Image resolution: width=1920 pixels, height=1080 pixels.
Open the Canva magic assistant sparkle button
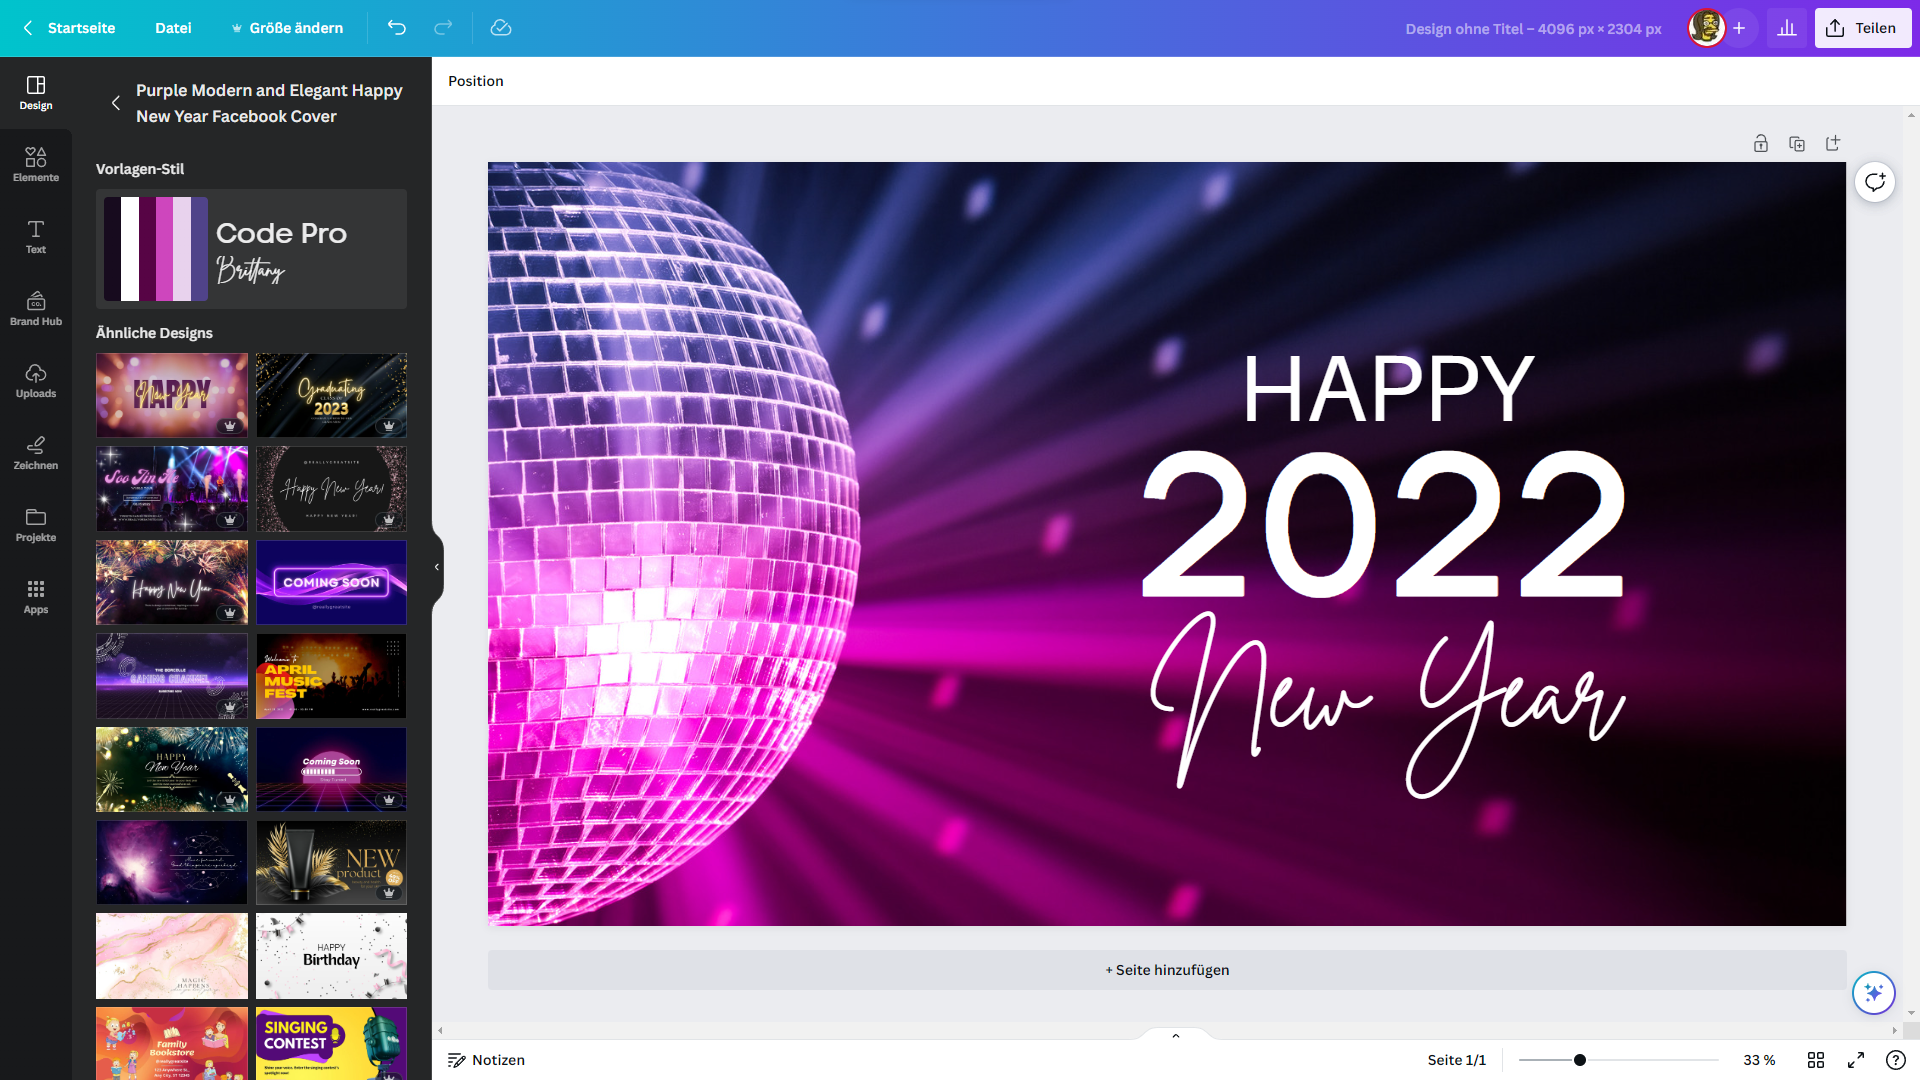tap(1873, 992)
